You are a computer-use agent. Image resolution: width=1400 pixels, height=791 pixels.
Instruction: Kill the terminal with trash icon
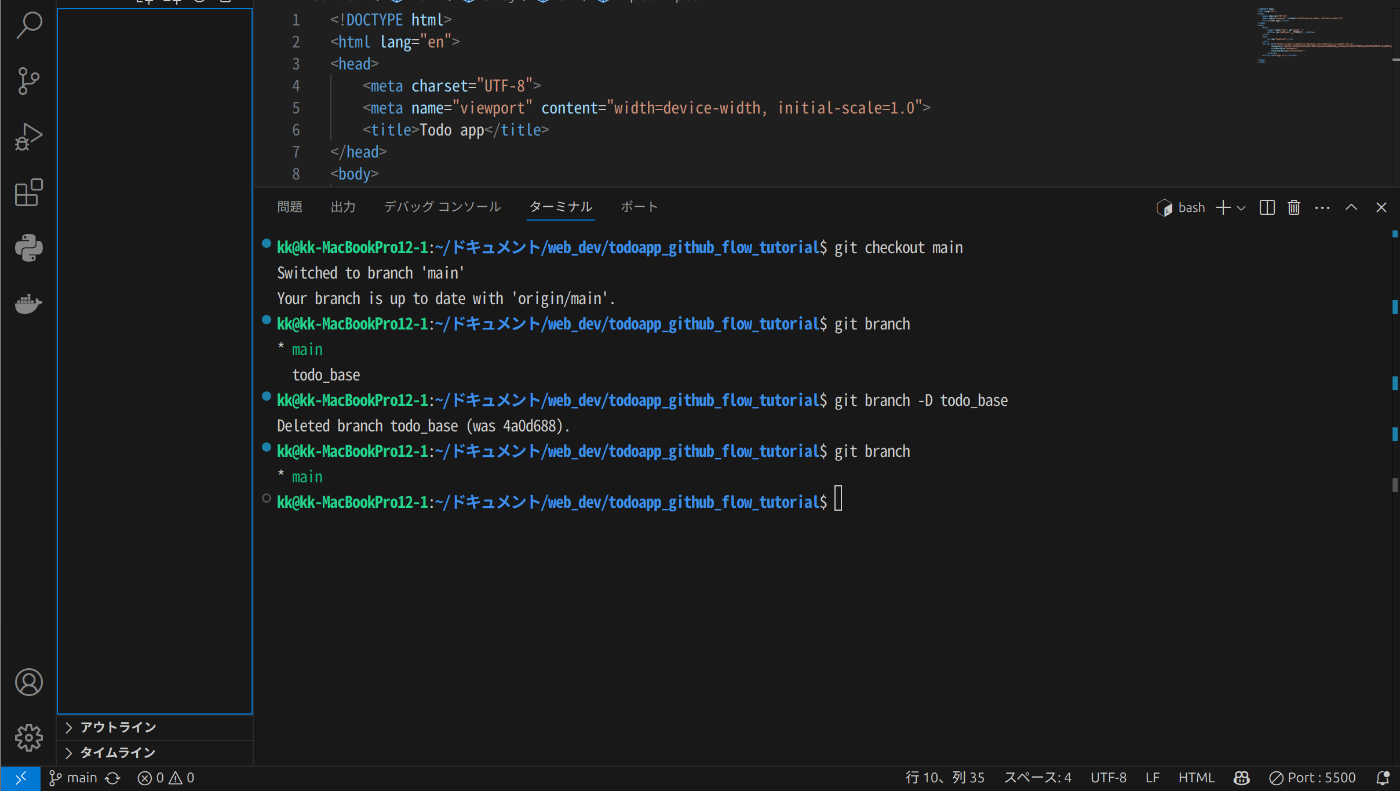pos(1294,208)
